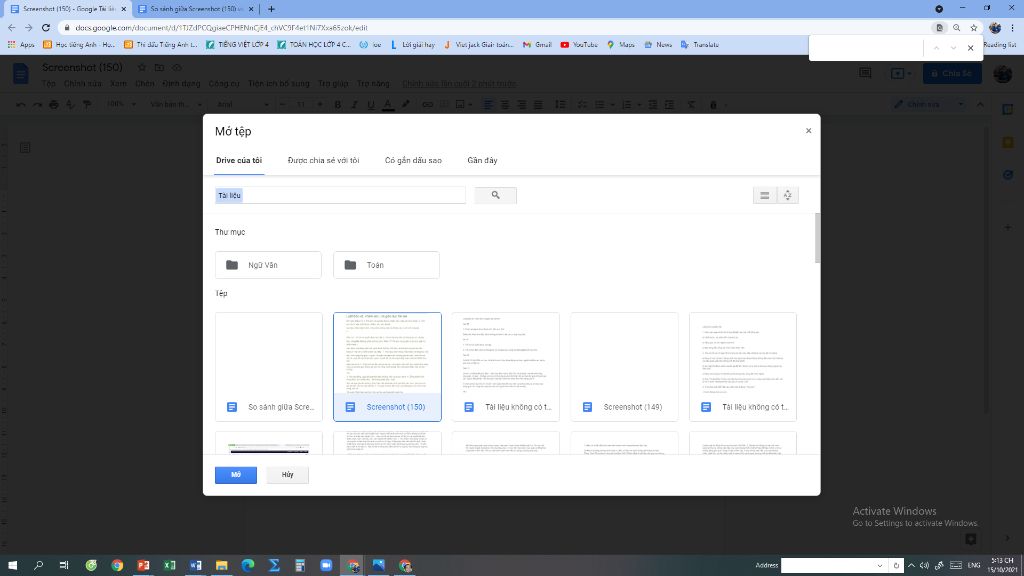Set justified text alignment

(x=538, y=104)
